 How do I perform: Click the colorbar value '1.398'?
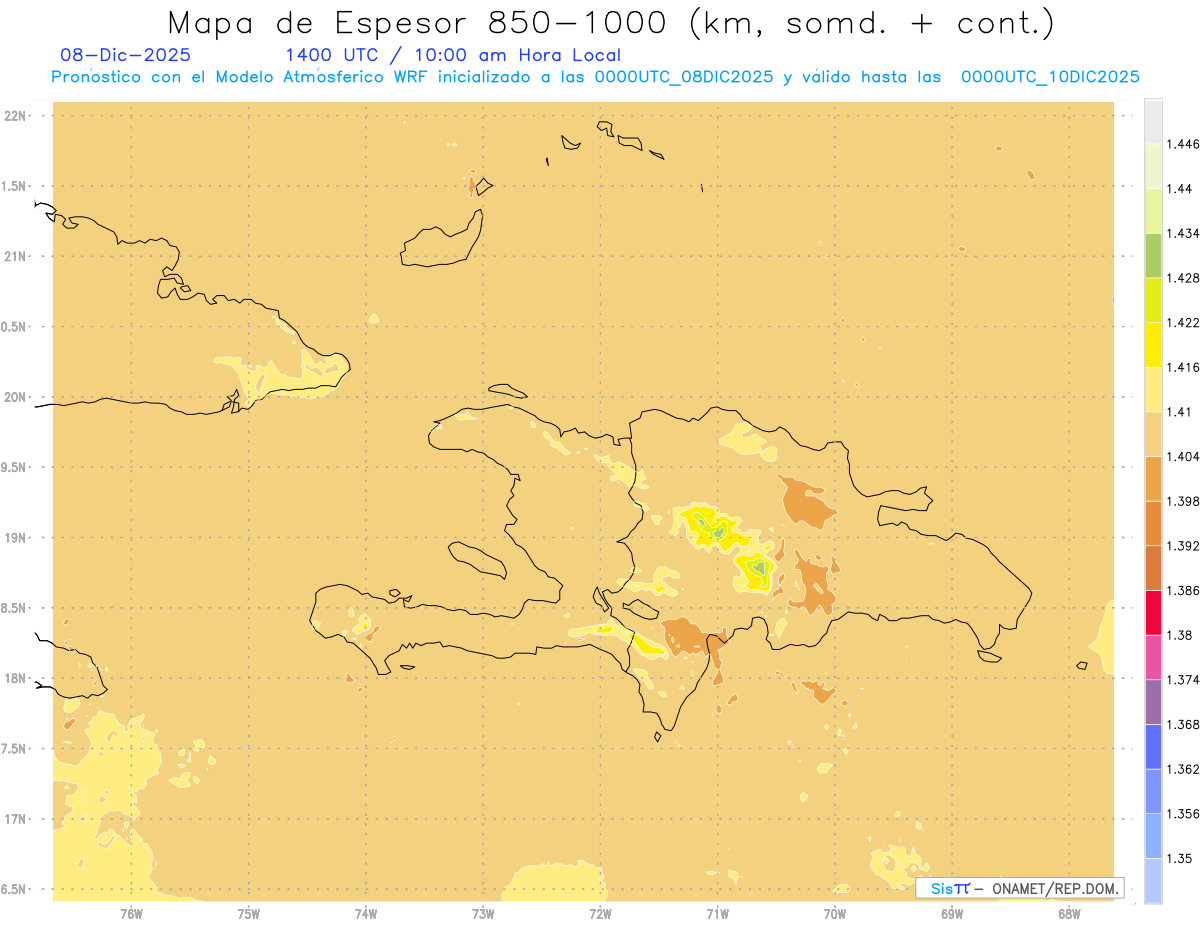click(1183, 501)
